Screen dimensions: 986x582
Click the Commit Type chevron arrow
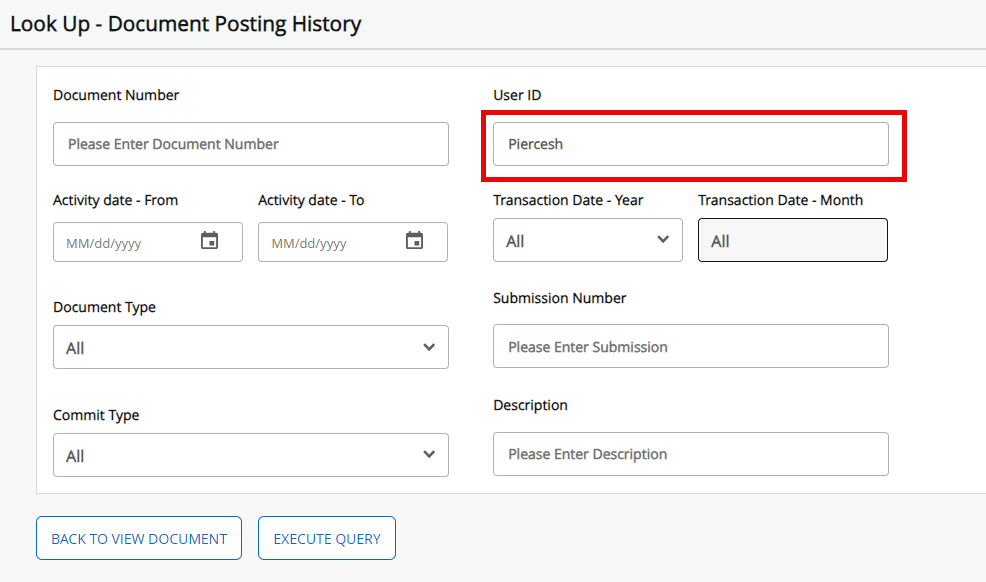point(429,455)
